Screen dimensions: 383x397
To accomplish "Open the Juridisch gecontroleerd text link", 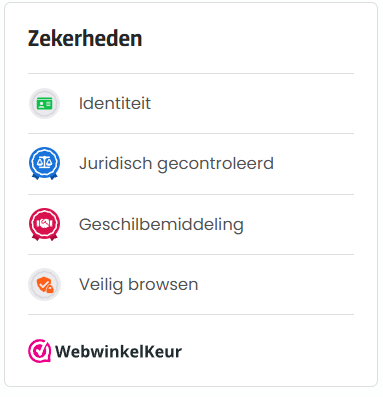I will click(176, 164).
